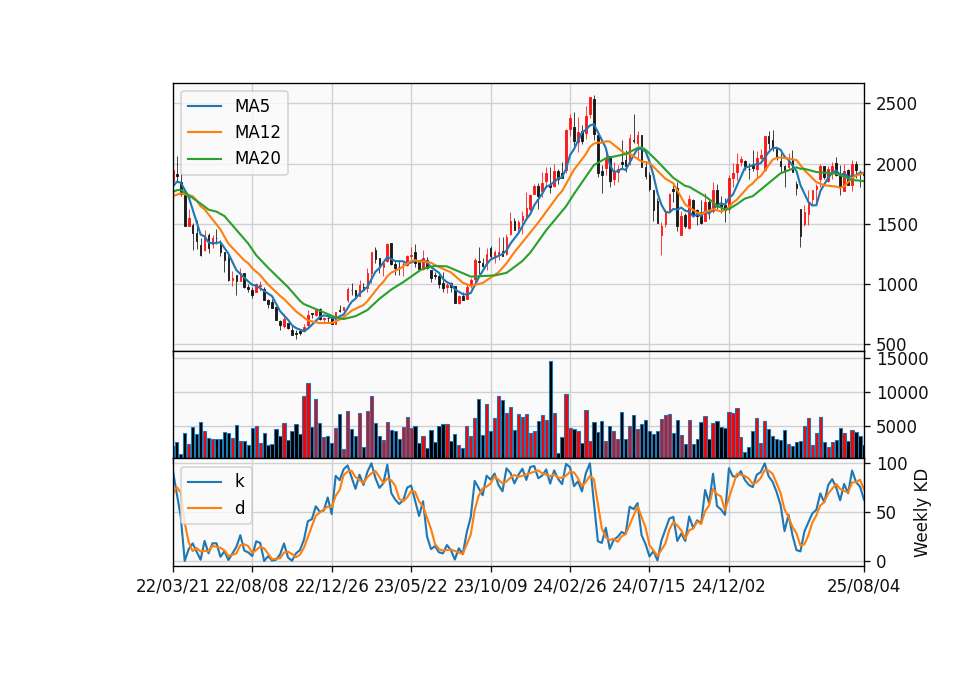The image size is (960, 690).
Task: Click the 5000 volume axis tick label
Action: coord(896,427)
